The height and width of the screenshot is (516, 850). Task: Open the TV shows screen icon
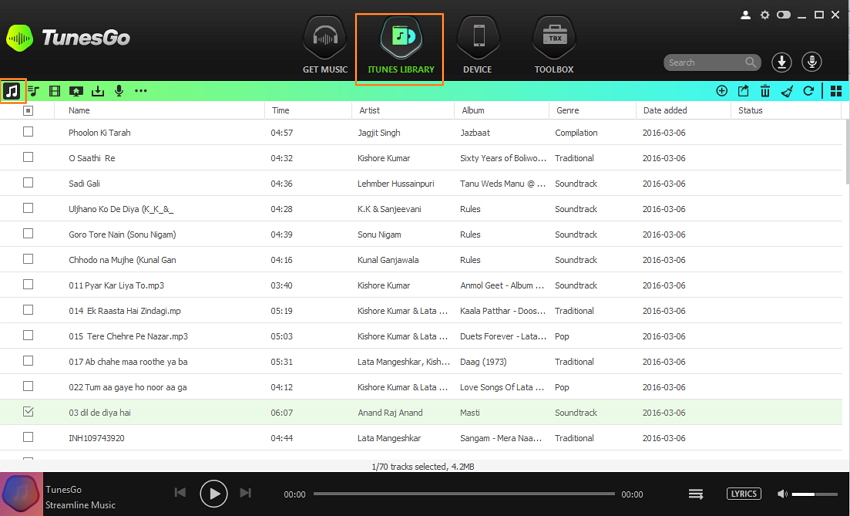pyautogui.click(x=76, y=91)
